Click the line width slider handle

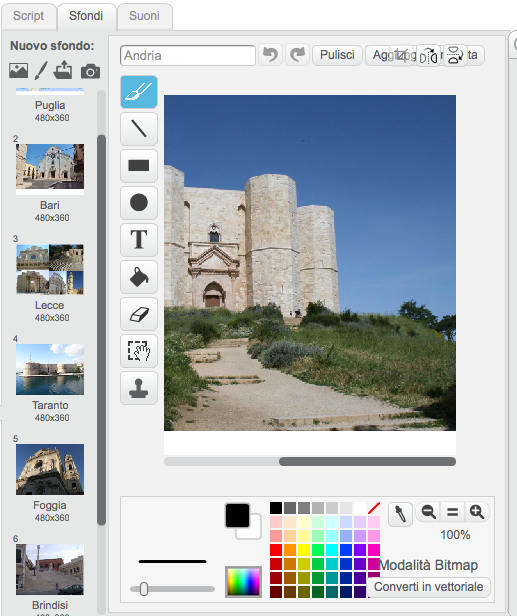(144, 589)
